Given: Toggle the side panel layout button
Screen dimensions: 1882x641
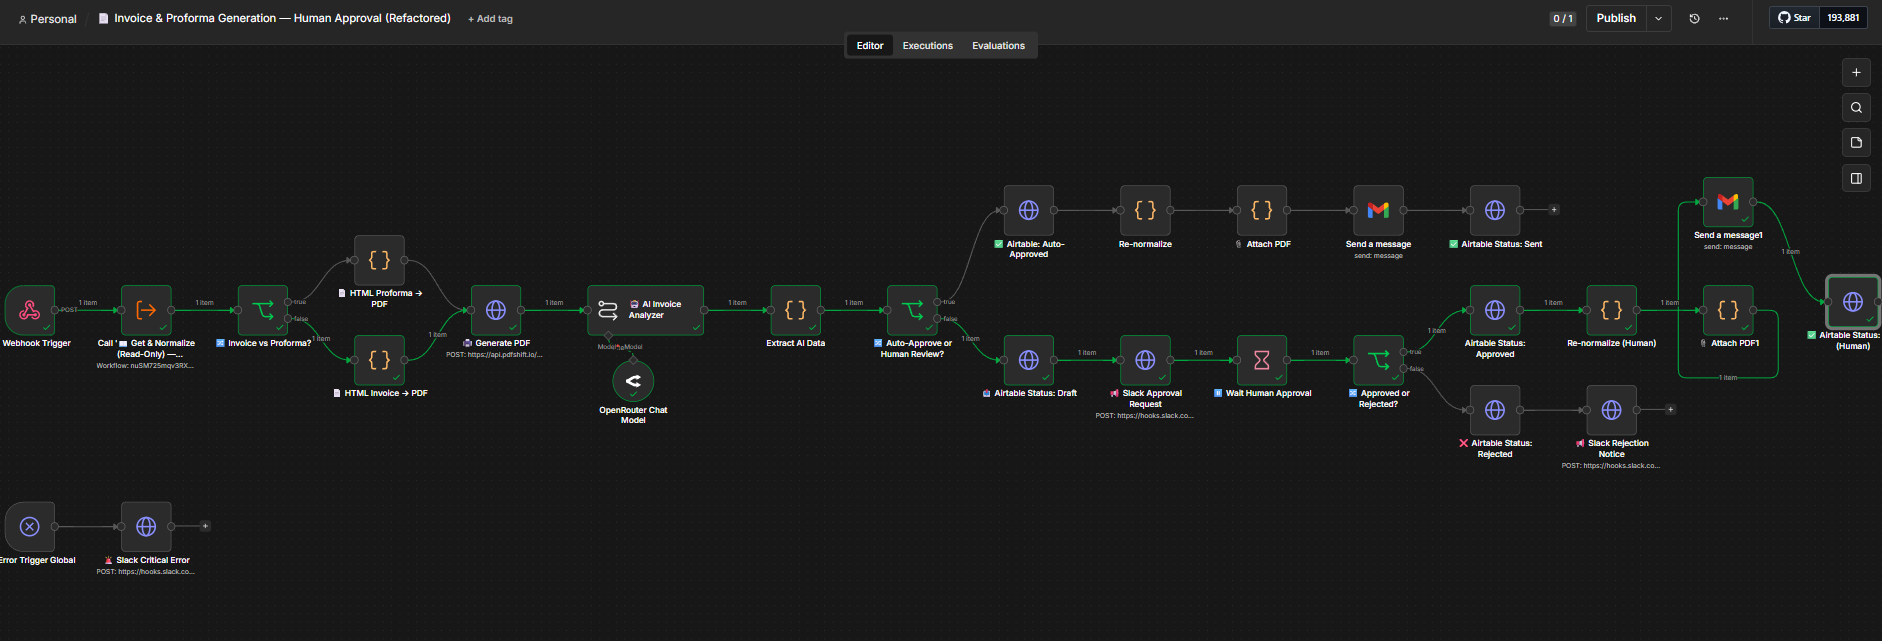Looking at the screenshot, I should pyautogui.click(x=1856, y=179).
